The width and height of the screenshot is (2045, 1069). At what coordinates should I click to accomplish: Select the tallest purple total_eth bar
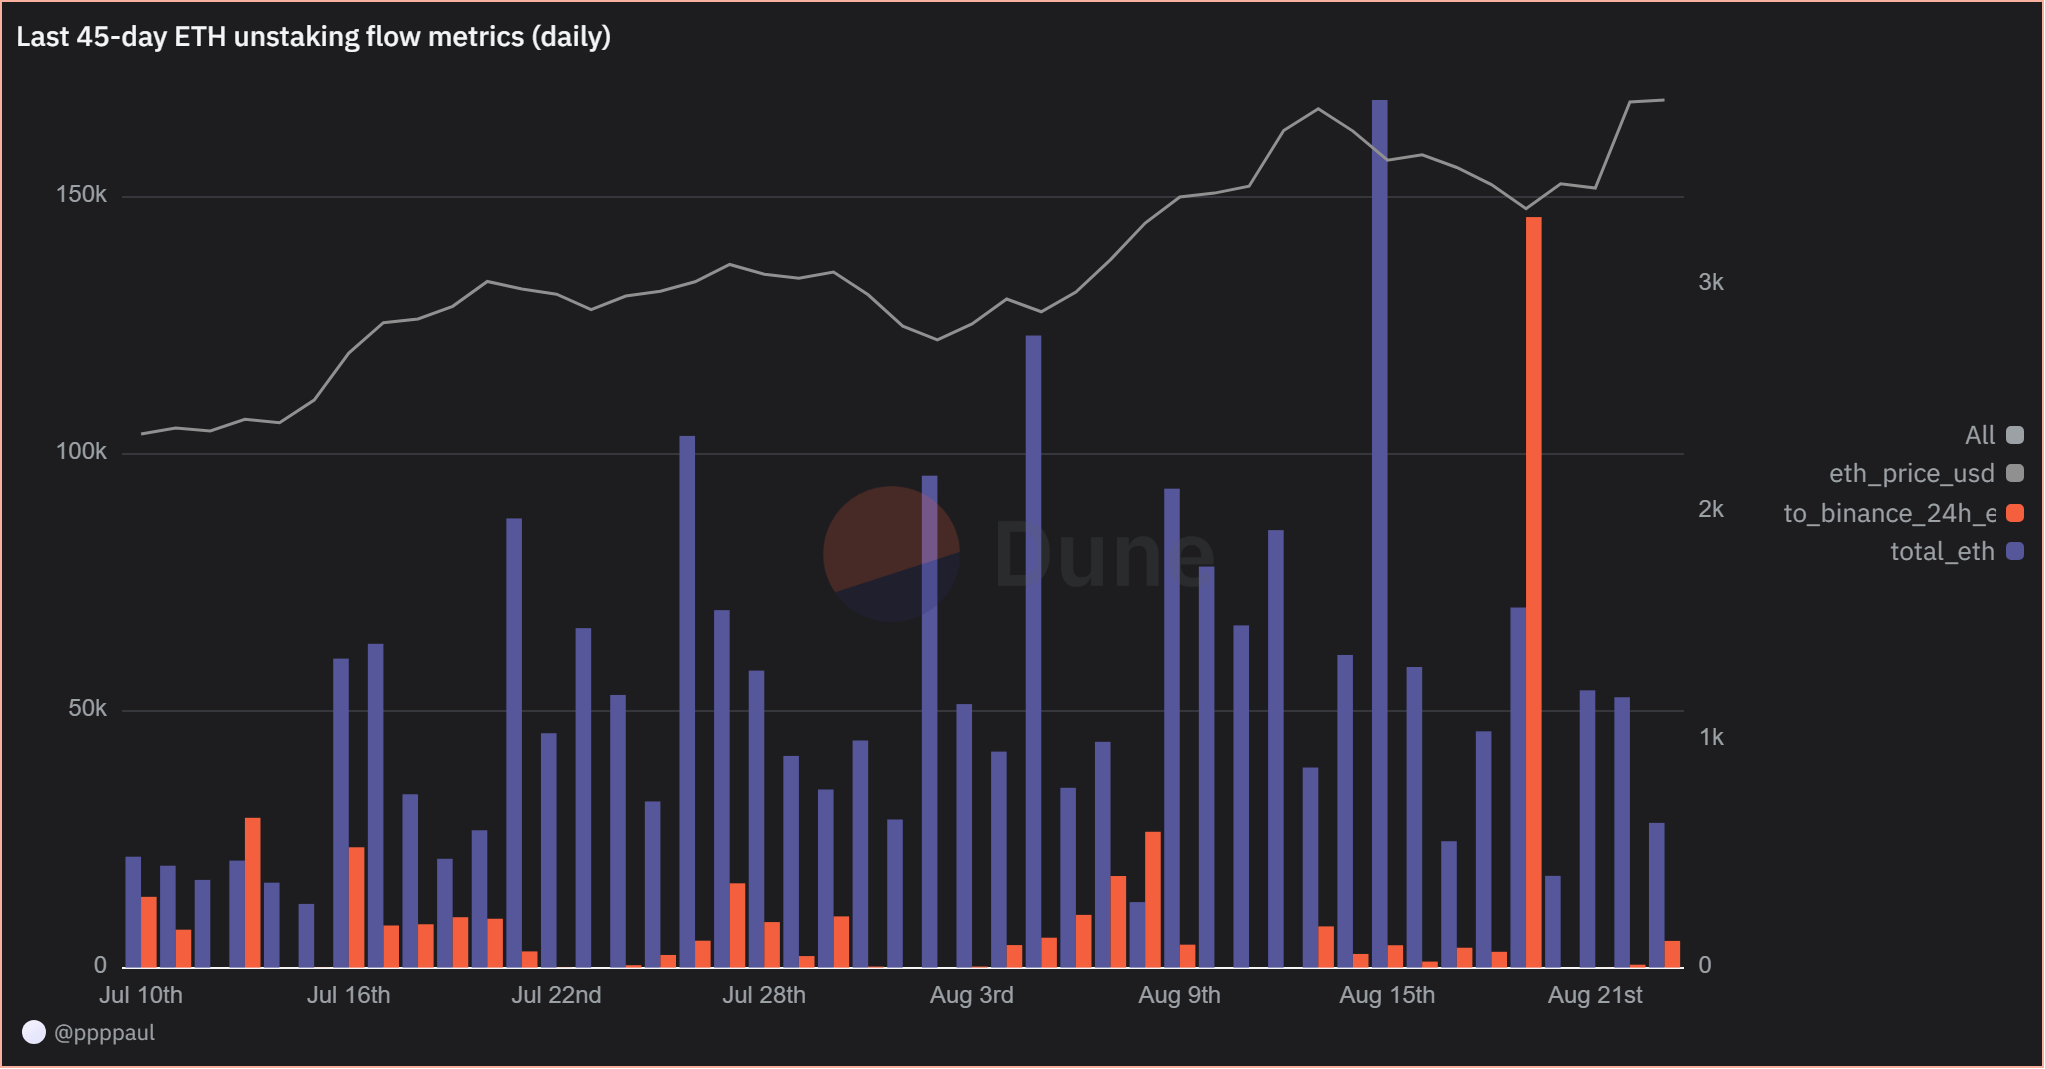(1379, 533)
